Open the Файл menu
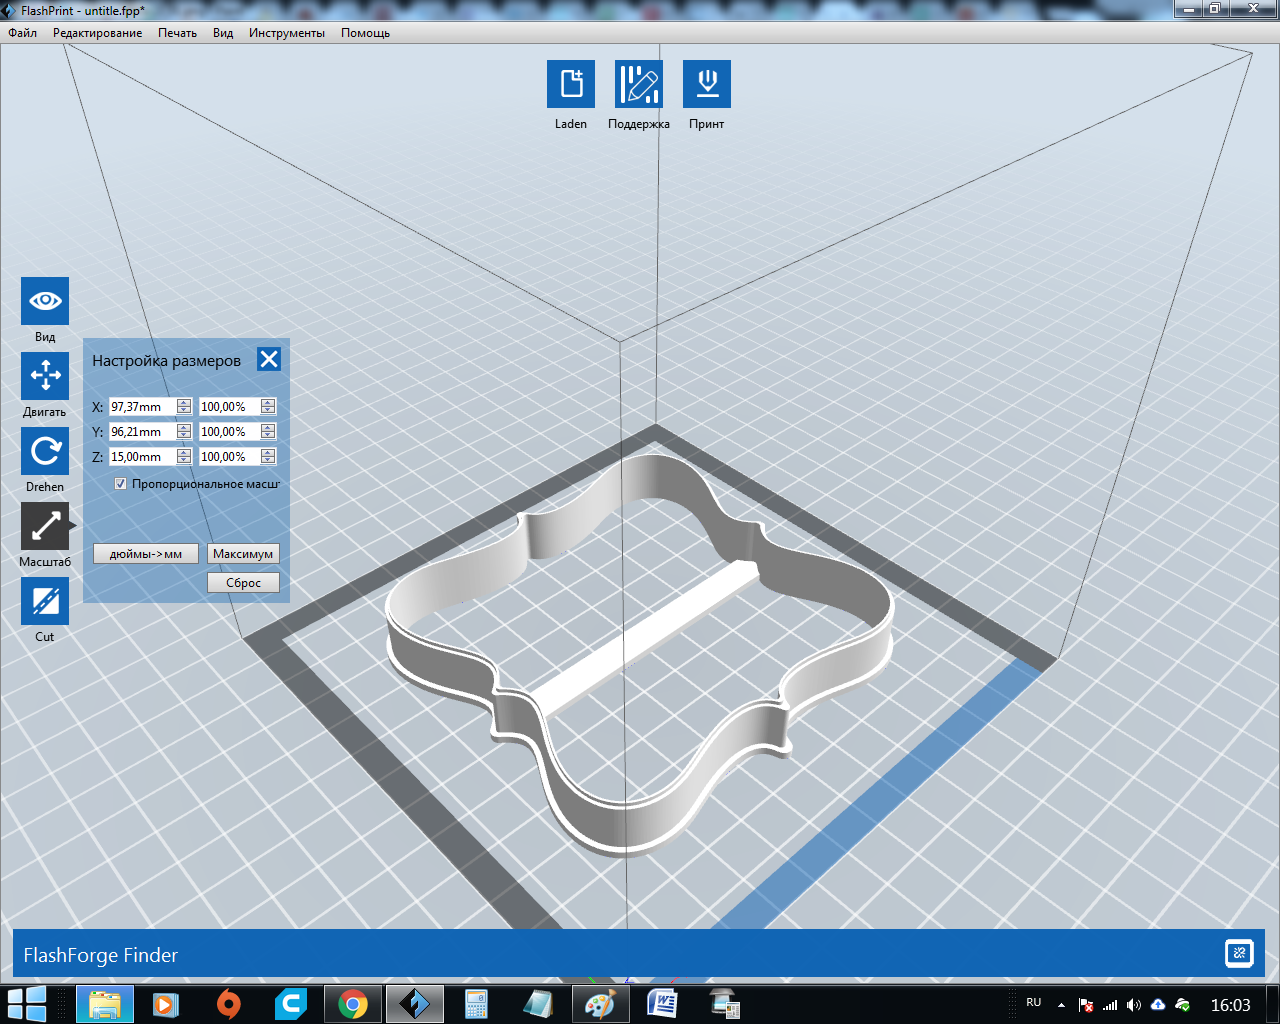 tap(23, 33)
